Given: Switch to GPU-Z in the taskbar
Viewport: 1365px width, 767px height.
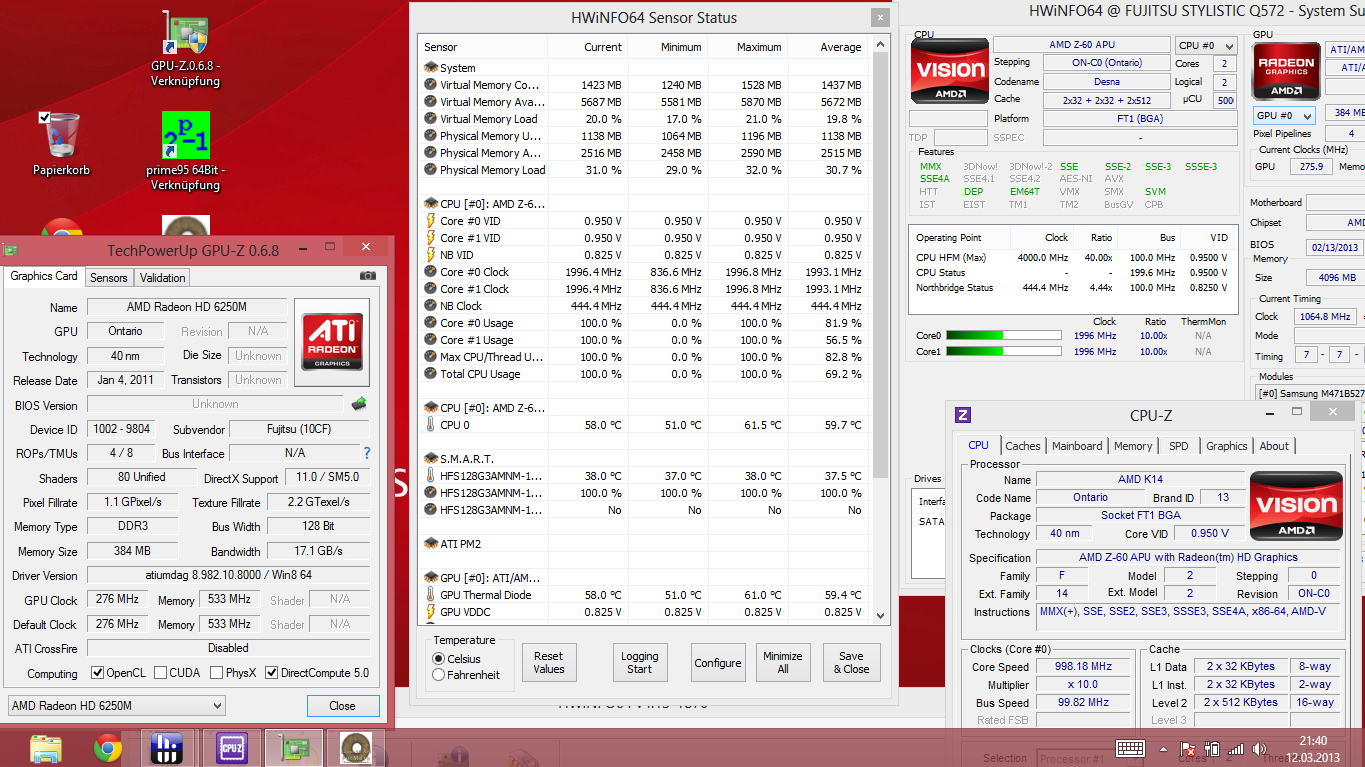Looking at the screenshot, I should pyautogui.click(x=295, y=747).
